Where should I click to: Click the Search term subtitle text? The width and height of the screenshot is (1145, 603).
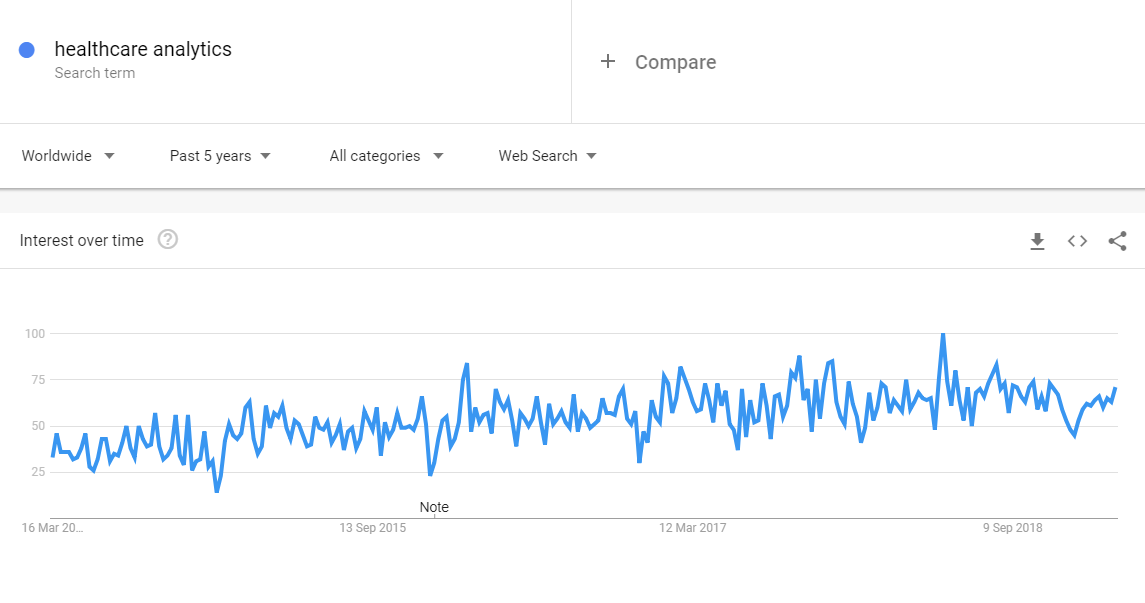click(95, 73)
